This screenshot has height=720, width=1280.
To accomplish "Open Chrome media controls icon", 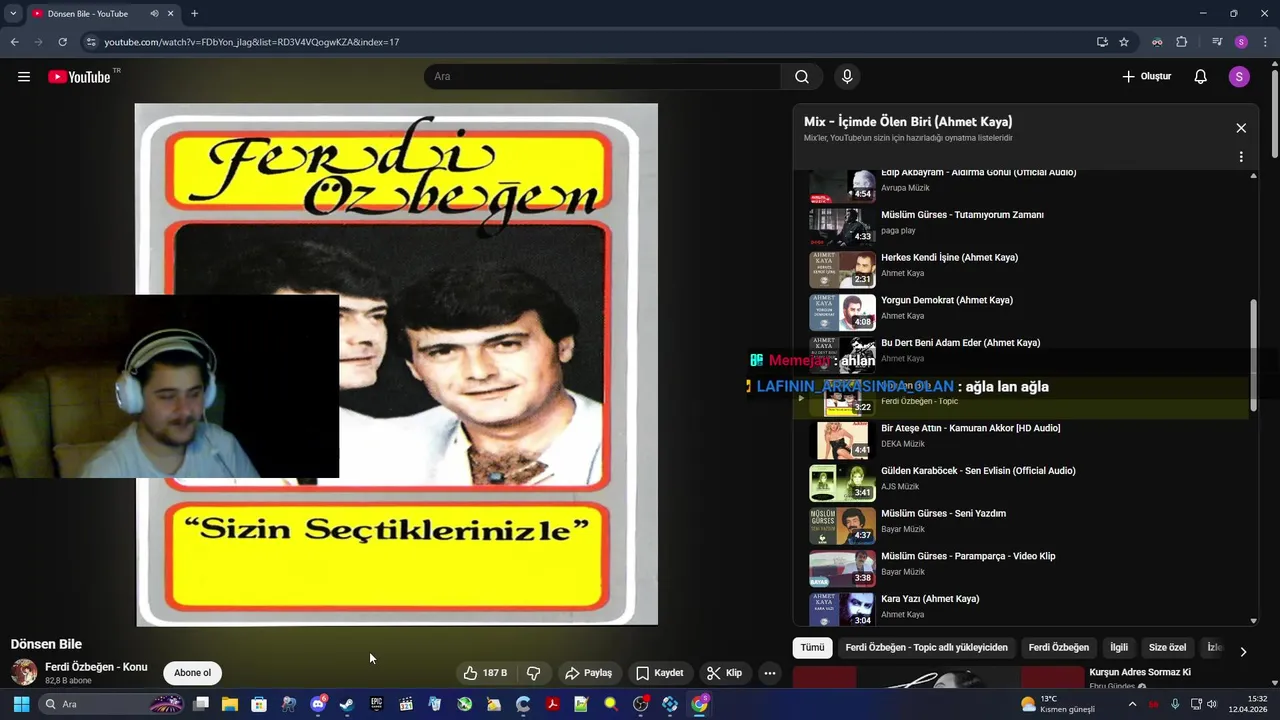I will tap(1217, 42).
